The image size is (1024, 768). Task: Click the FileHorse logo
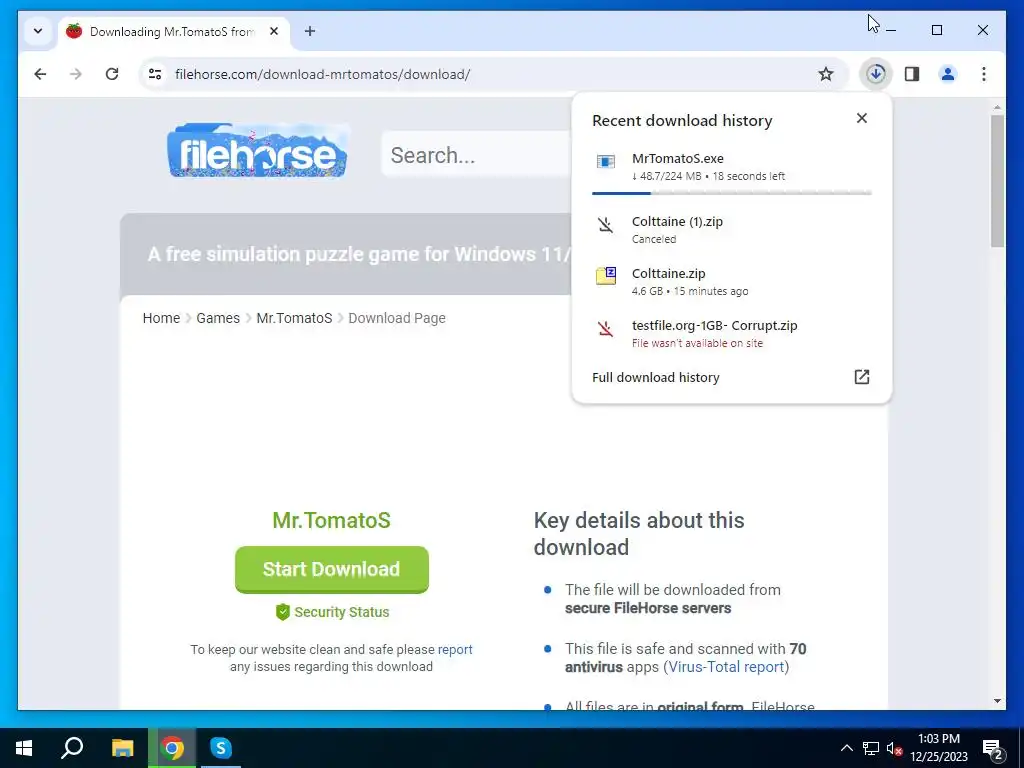257,151
